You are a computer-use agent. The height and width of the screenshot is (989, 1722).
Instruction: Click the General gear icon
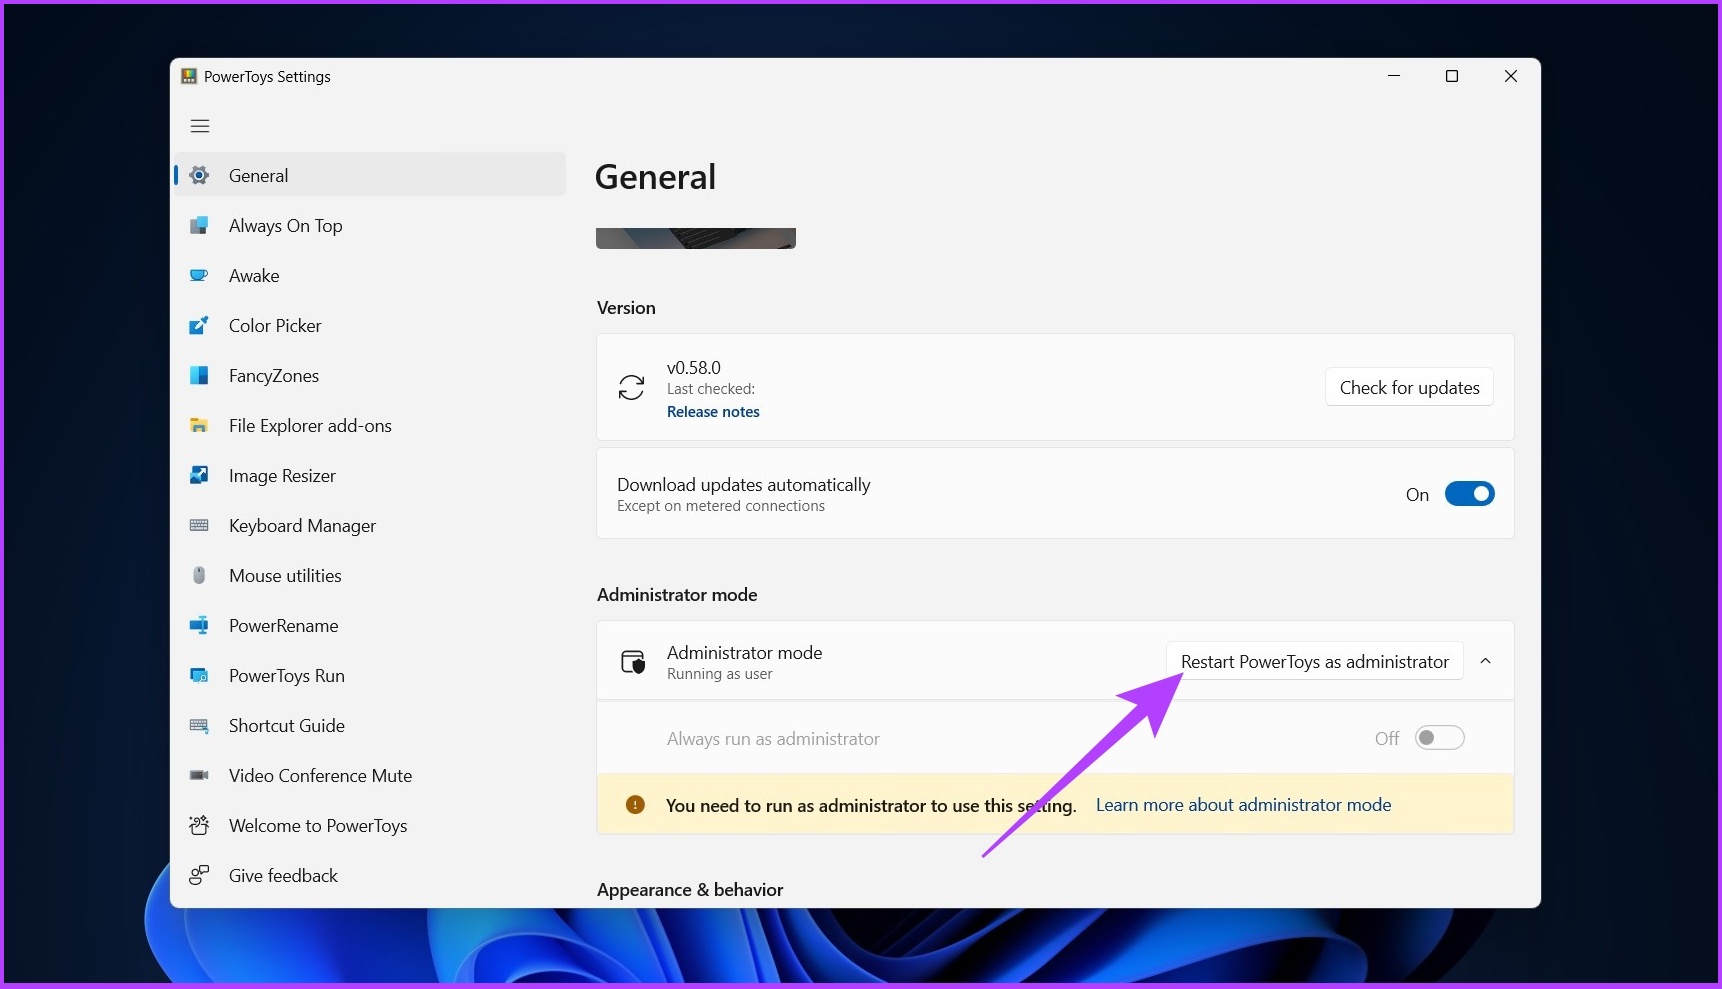[199, 175]
